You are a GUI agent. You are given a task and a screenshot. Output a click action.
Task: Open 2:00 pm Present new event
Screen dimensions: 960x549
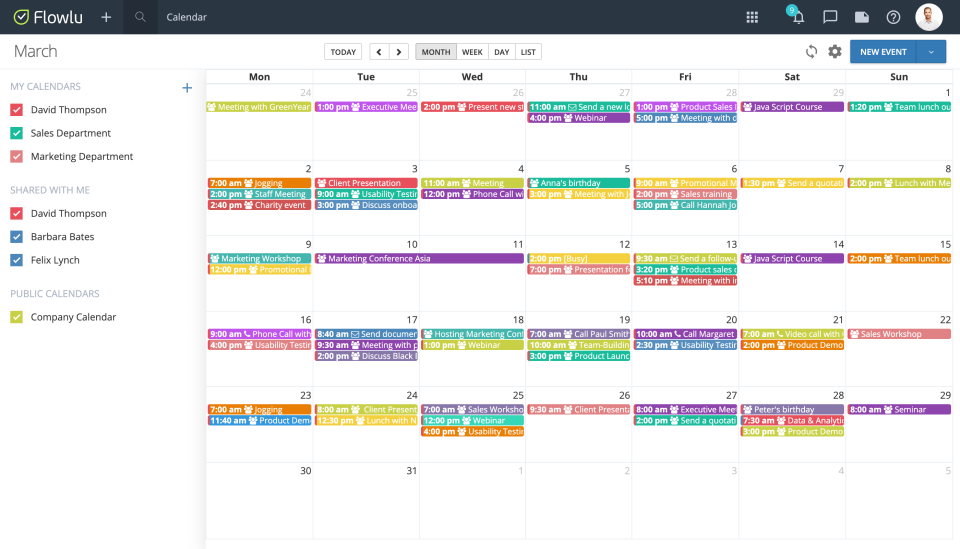click(473, 106)
